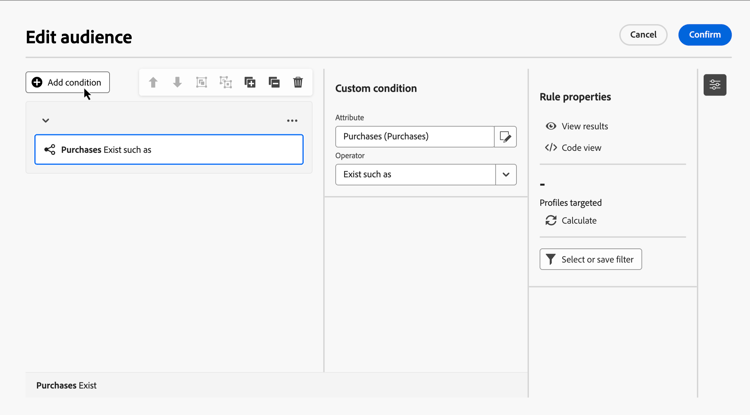Open the edit attribute expression icon
This screenshot has width=750, height=415.
point(505,137)
